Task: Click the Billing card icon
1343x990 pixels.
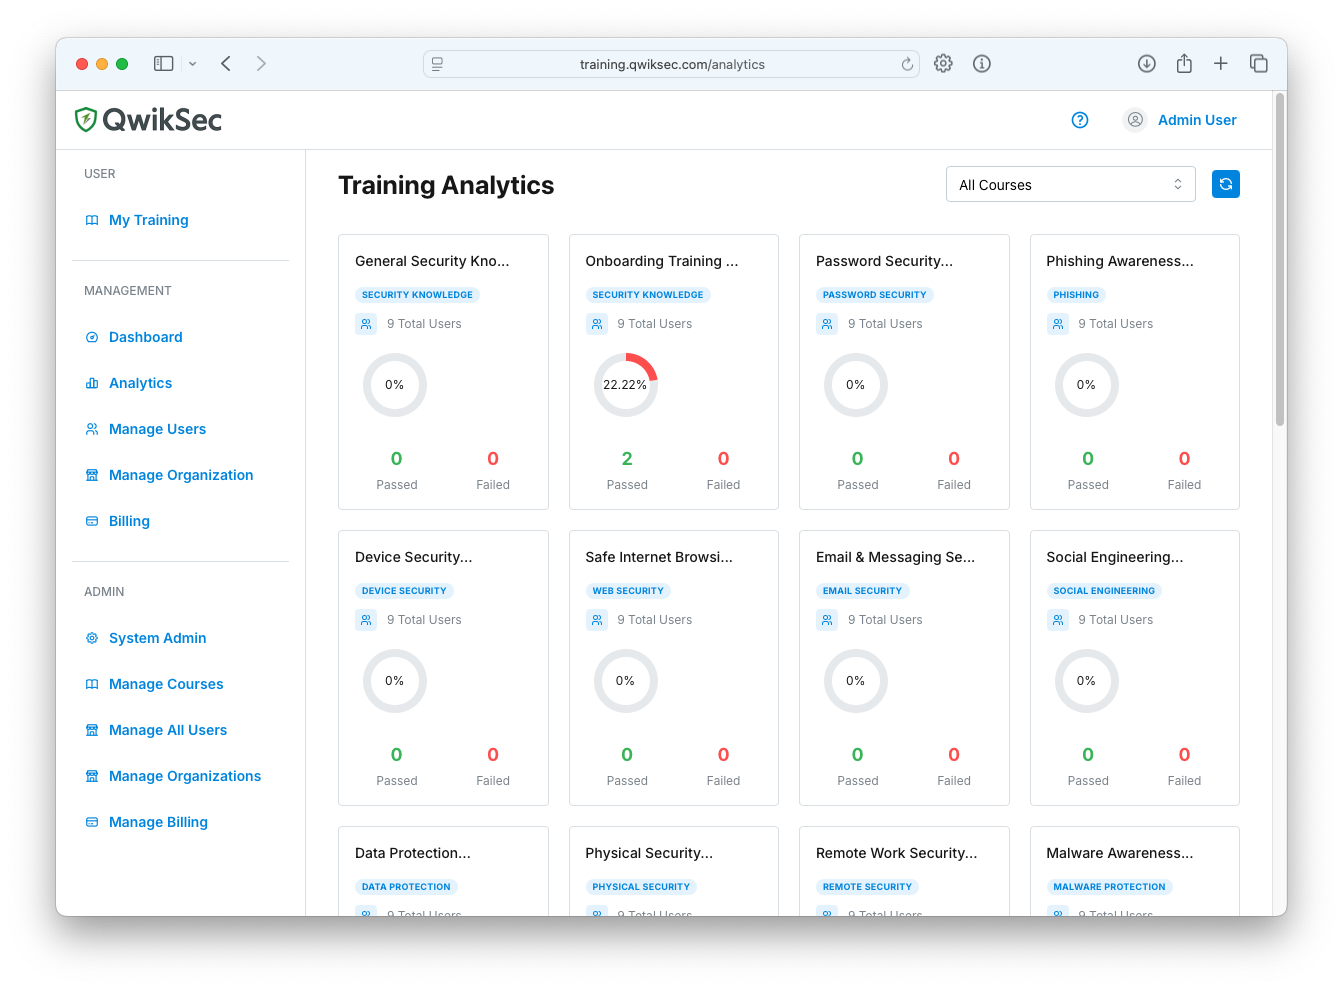Action: 92,521
